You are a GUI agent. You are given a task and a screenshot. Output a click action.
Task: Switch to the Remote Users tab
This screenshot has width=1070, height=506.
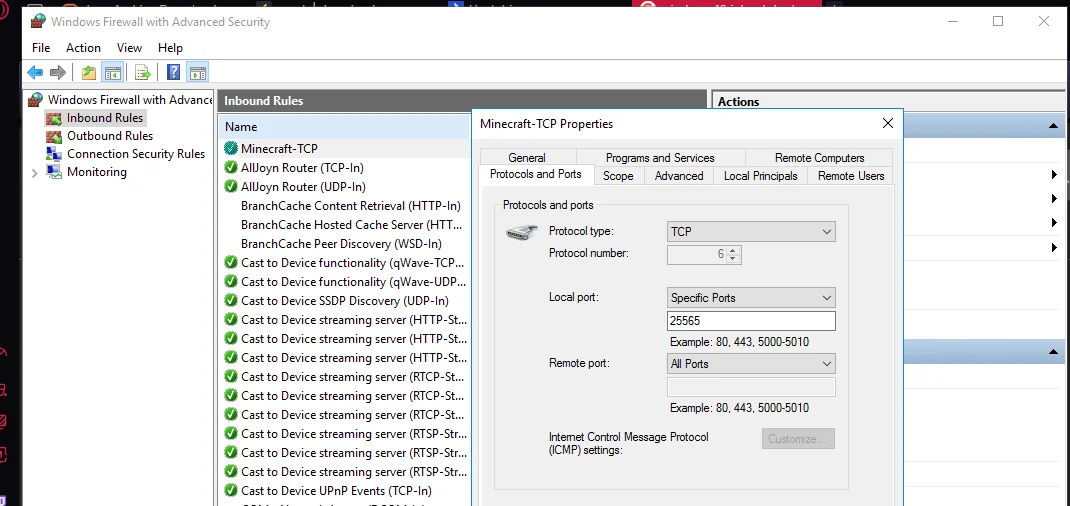[850, 176]
